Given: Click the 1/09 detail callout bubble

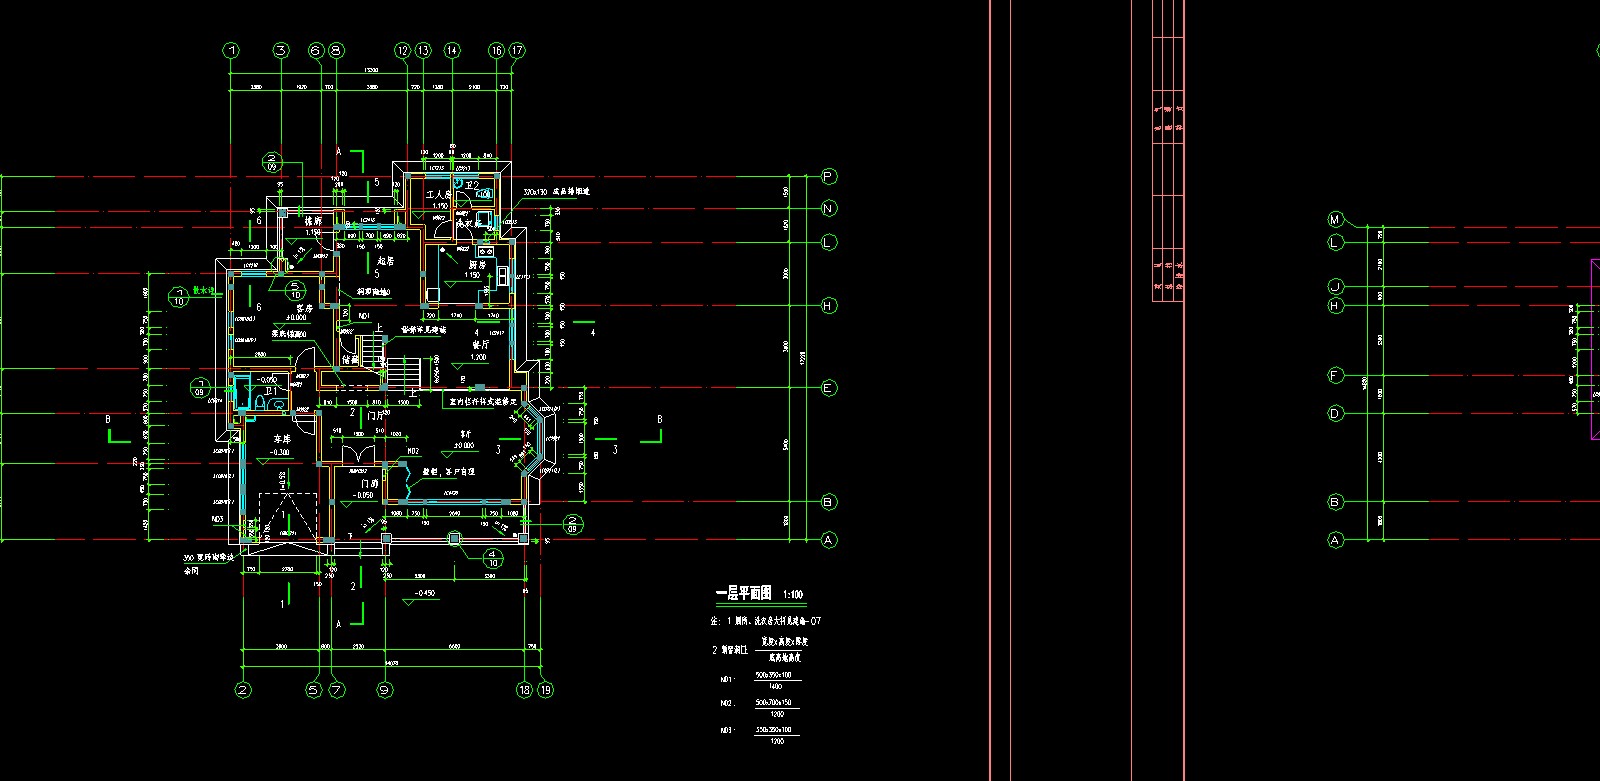Looking at the screenshot, I should tap(201, 388).
